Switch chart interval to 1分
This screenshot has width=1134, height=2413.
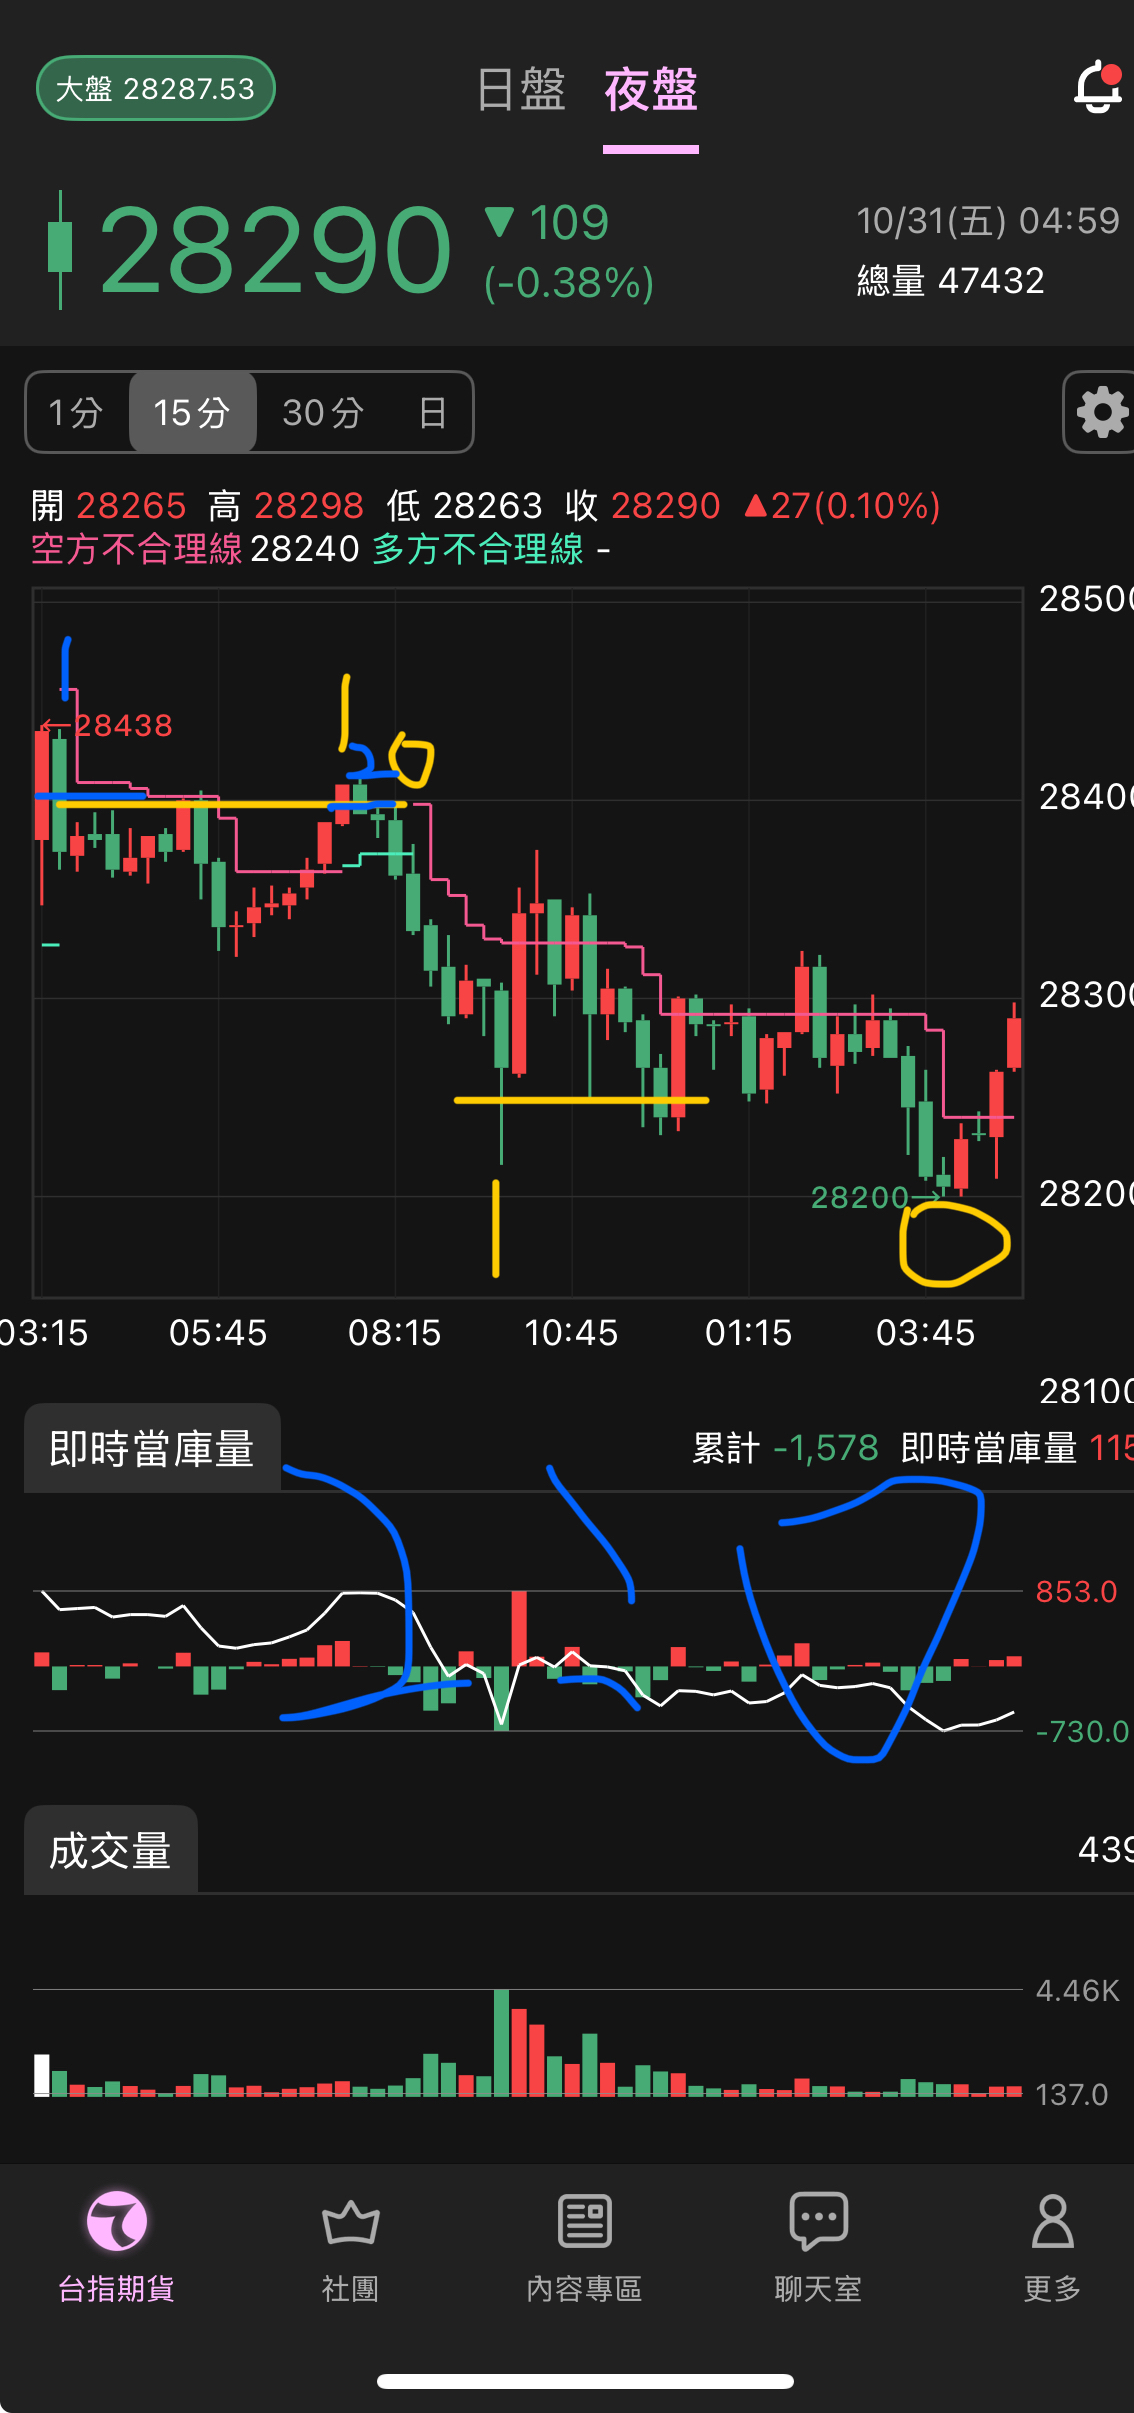tap(77, 412)
